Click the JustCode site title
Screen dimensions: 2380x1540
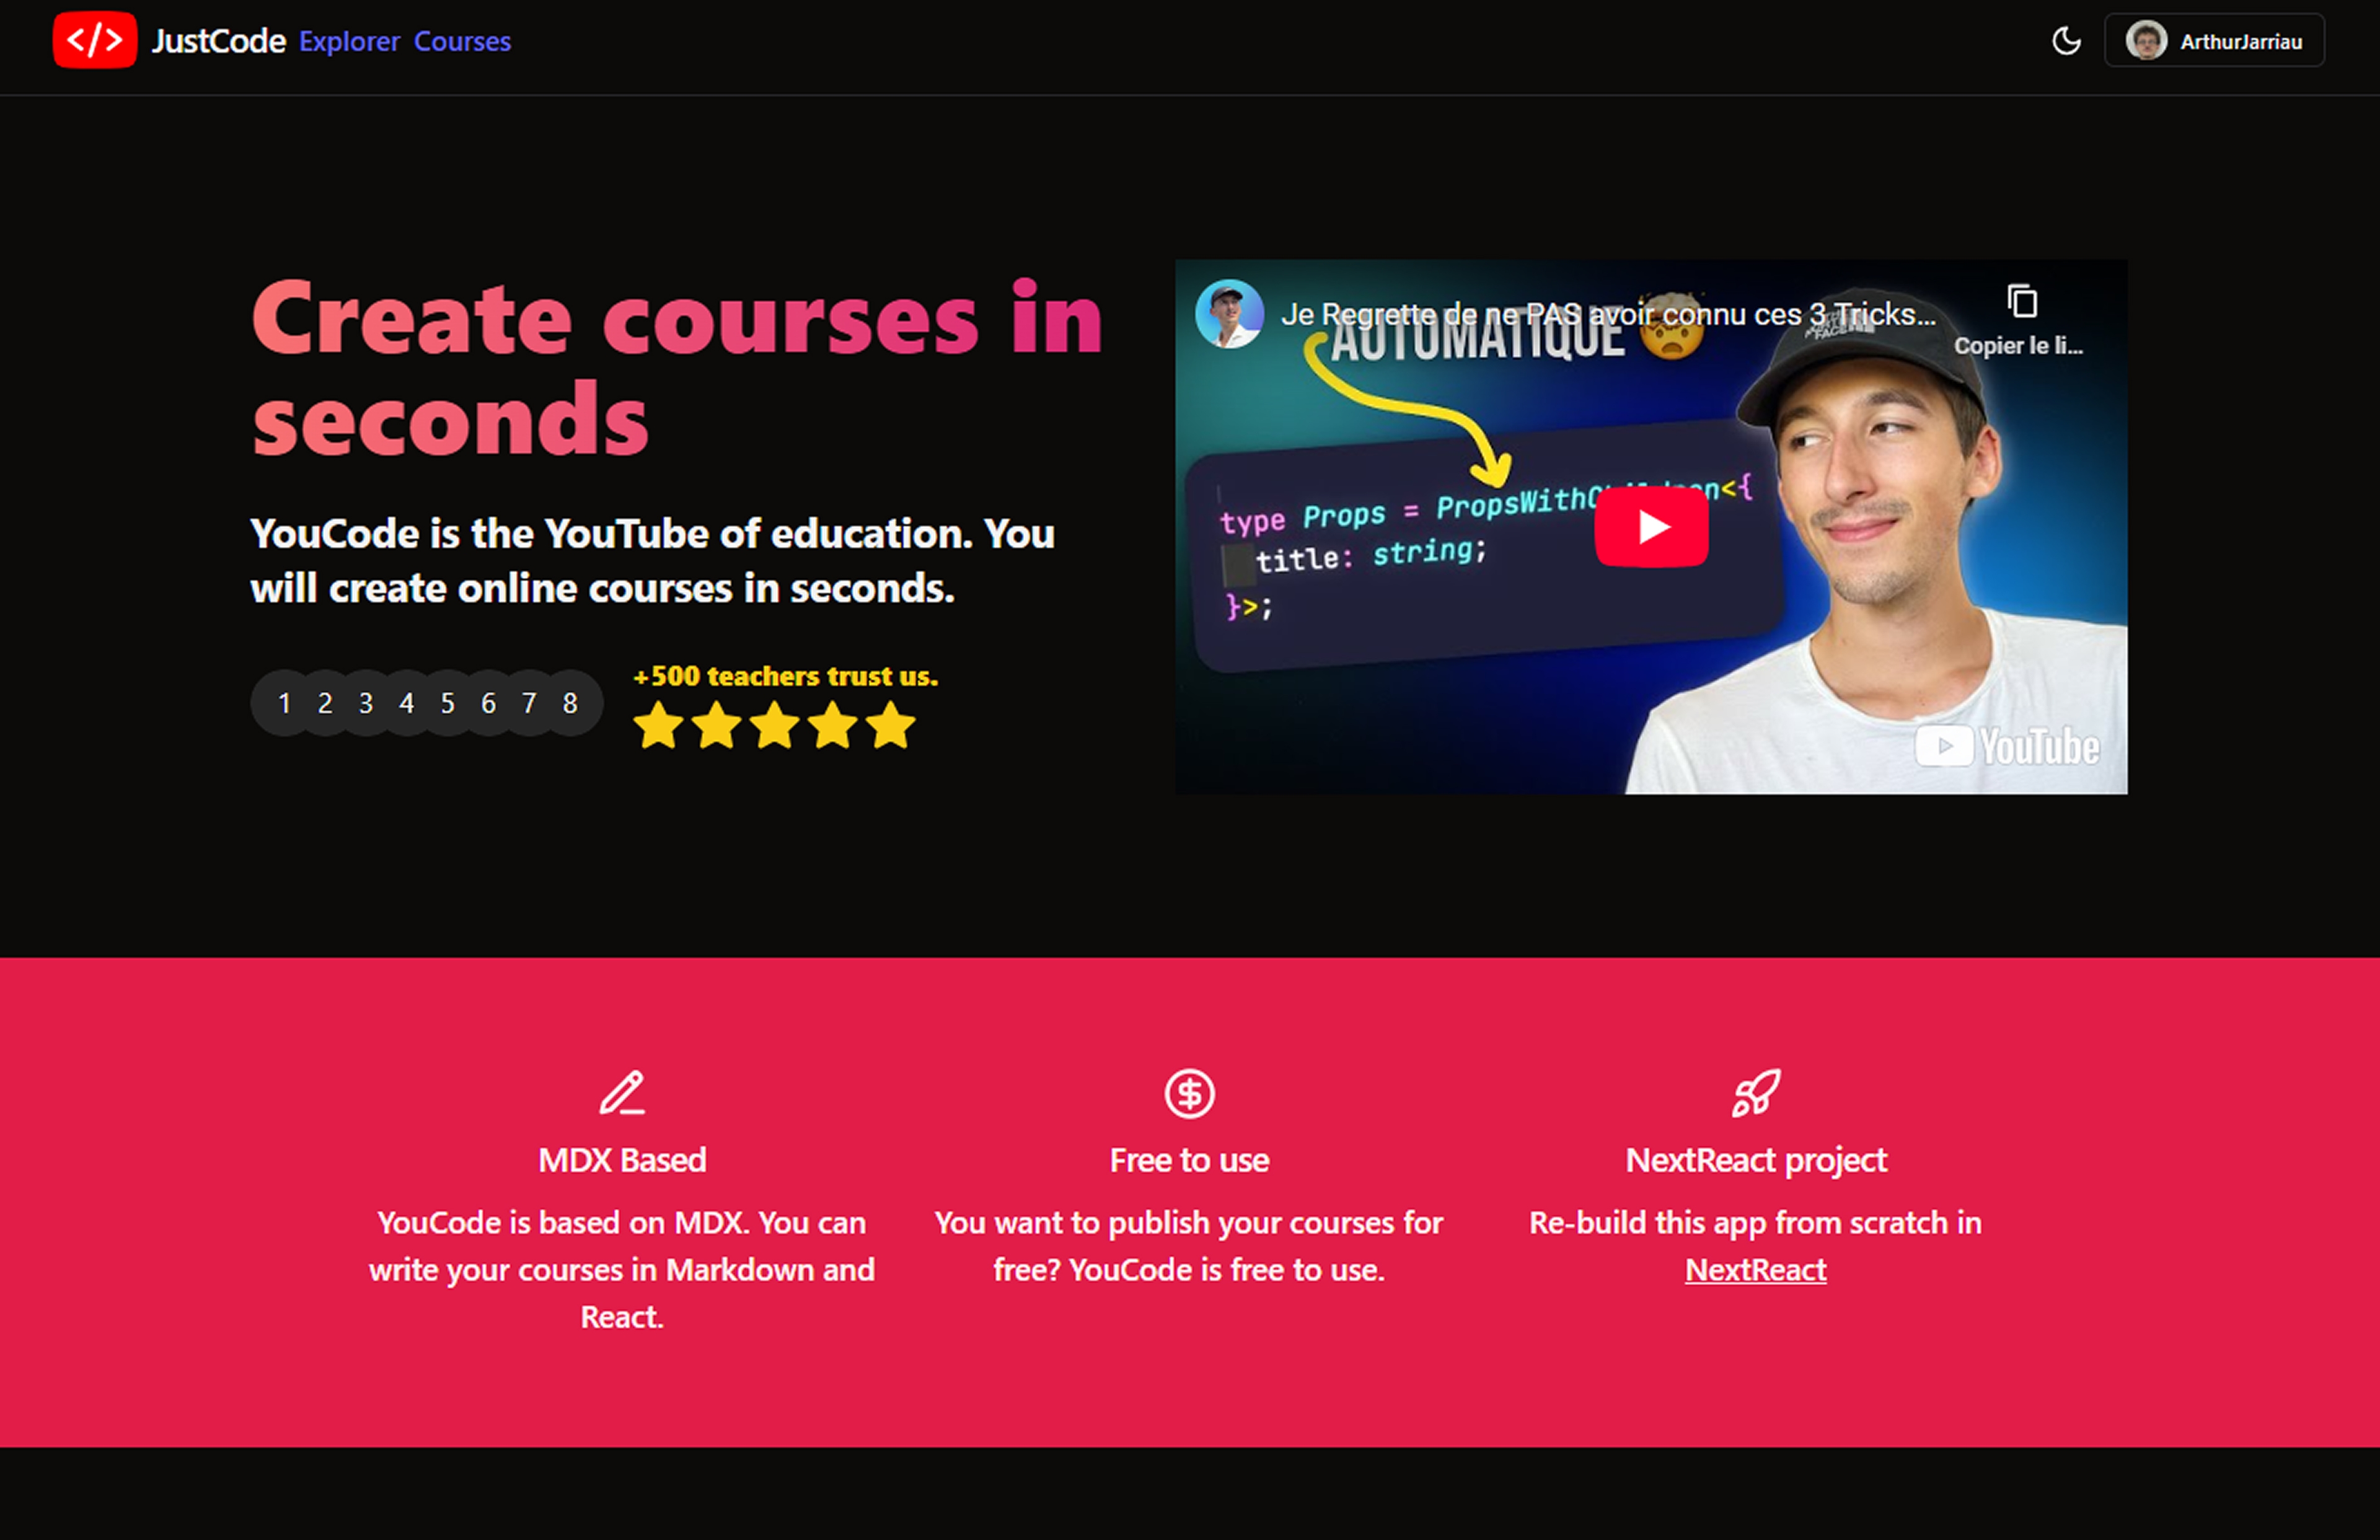[x=219, y=41]
